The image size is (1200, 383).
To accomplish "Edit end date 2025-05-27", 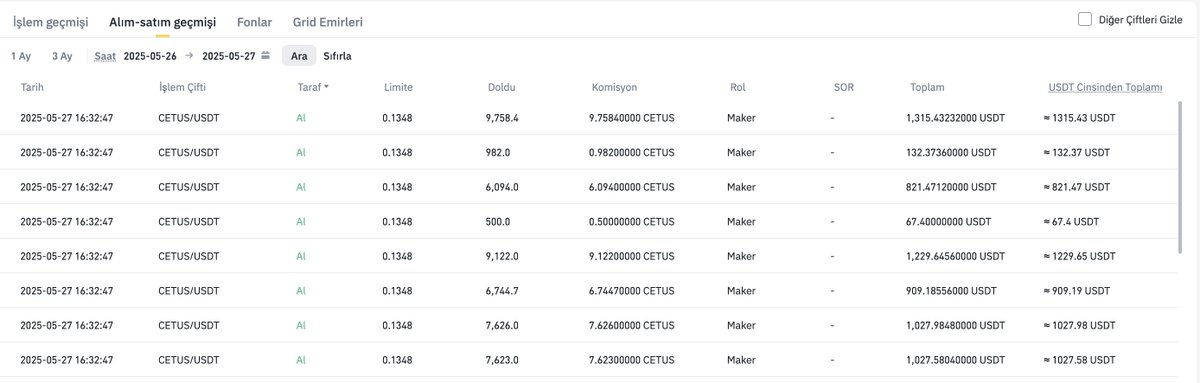I will pos(229,56).
